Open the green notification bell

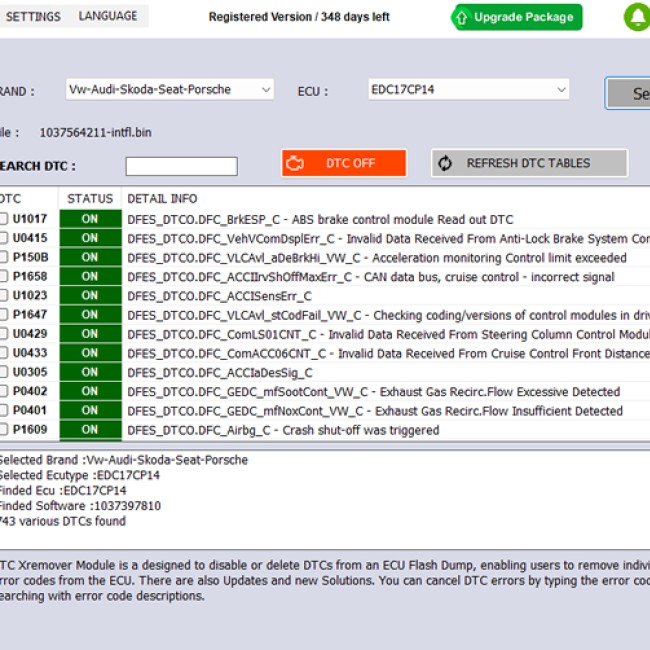[638, 17]
